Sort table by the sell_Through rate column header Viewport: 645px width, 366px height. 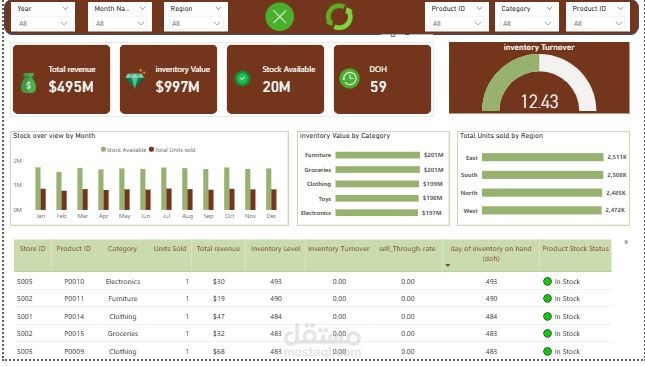tap(407, 249)
